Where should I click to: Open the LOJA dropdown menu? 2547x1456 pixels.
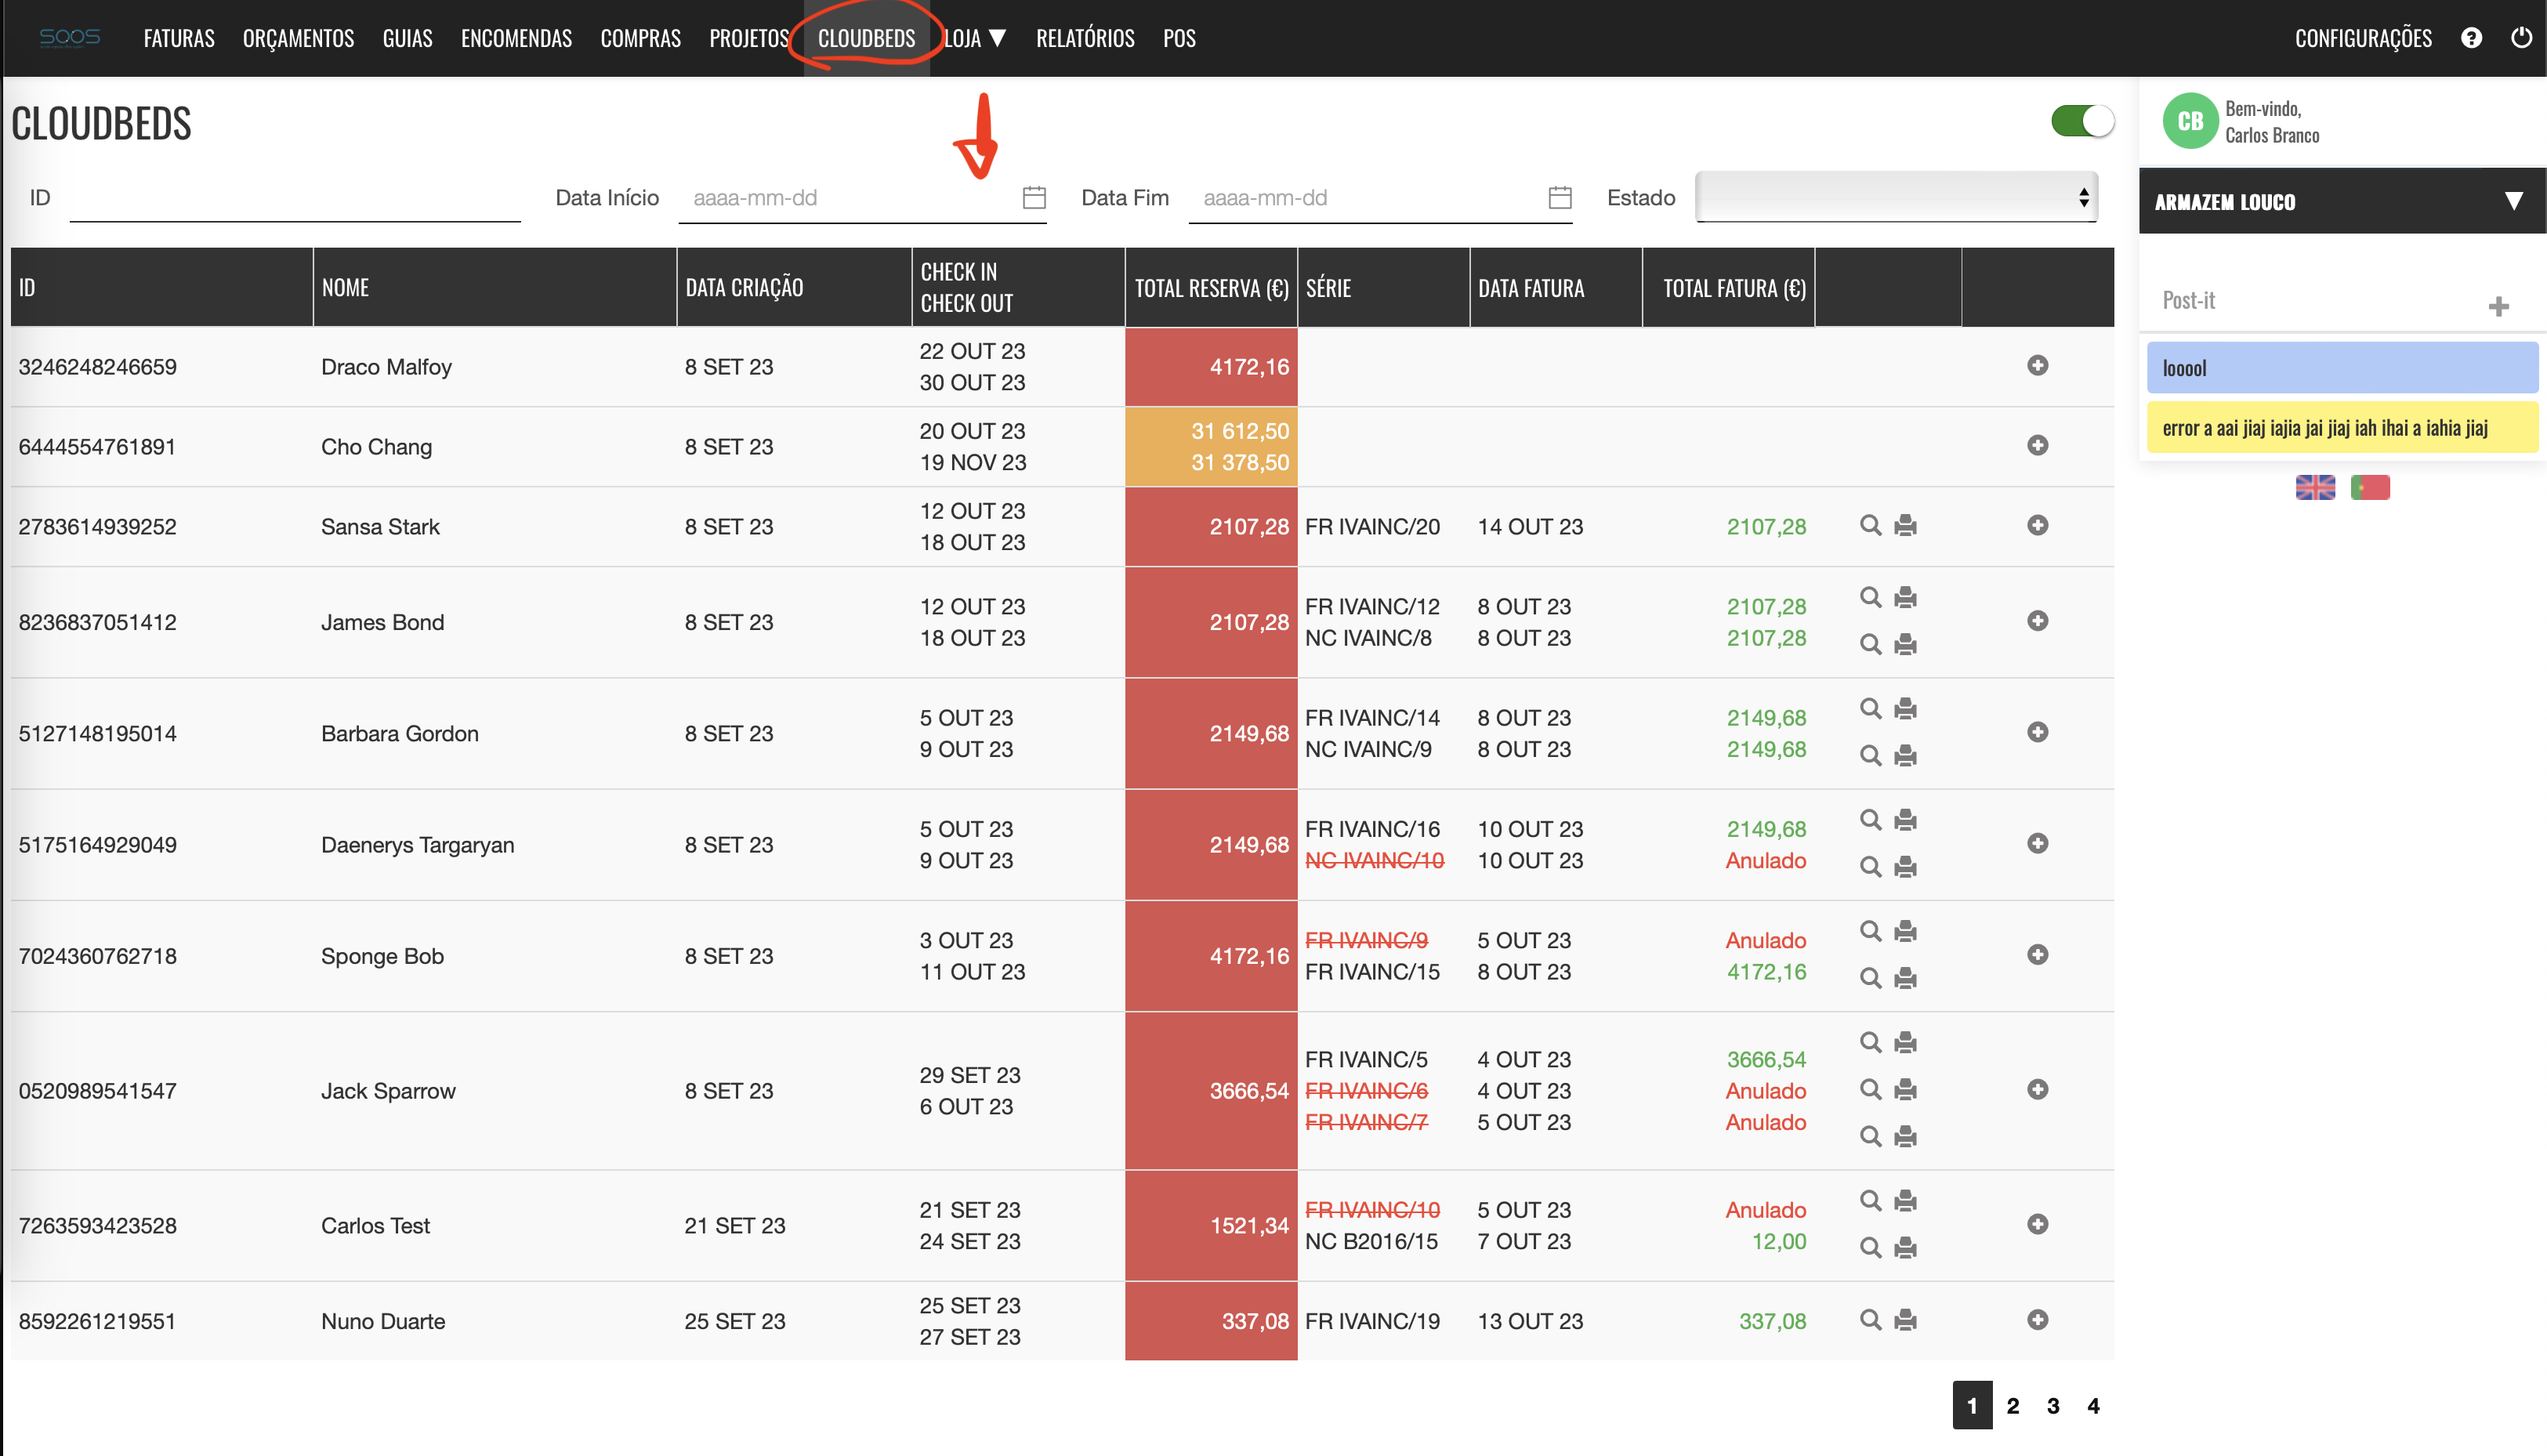974,38
